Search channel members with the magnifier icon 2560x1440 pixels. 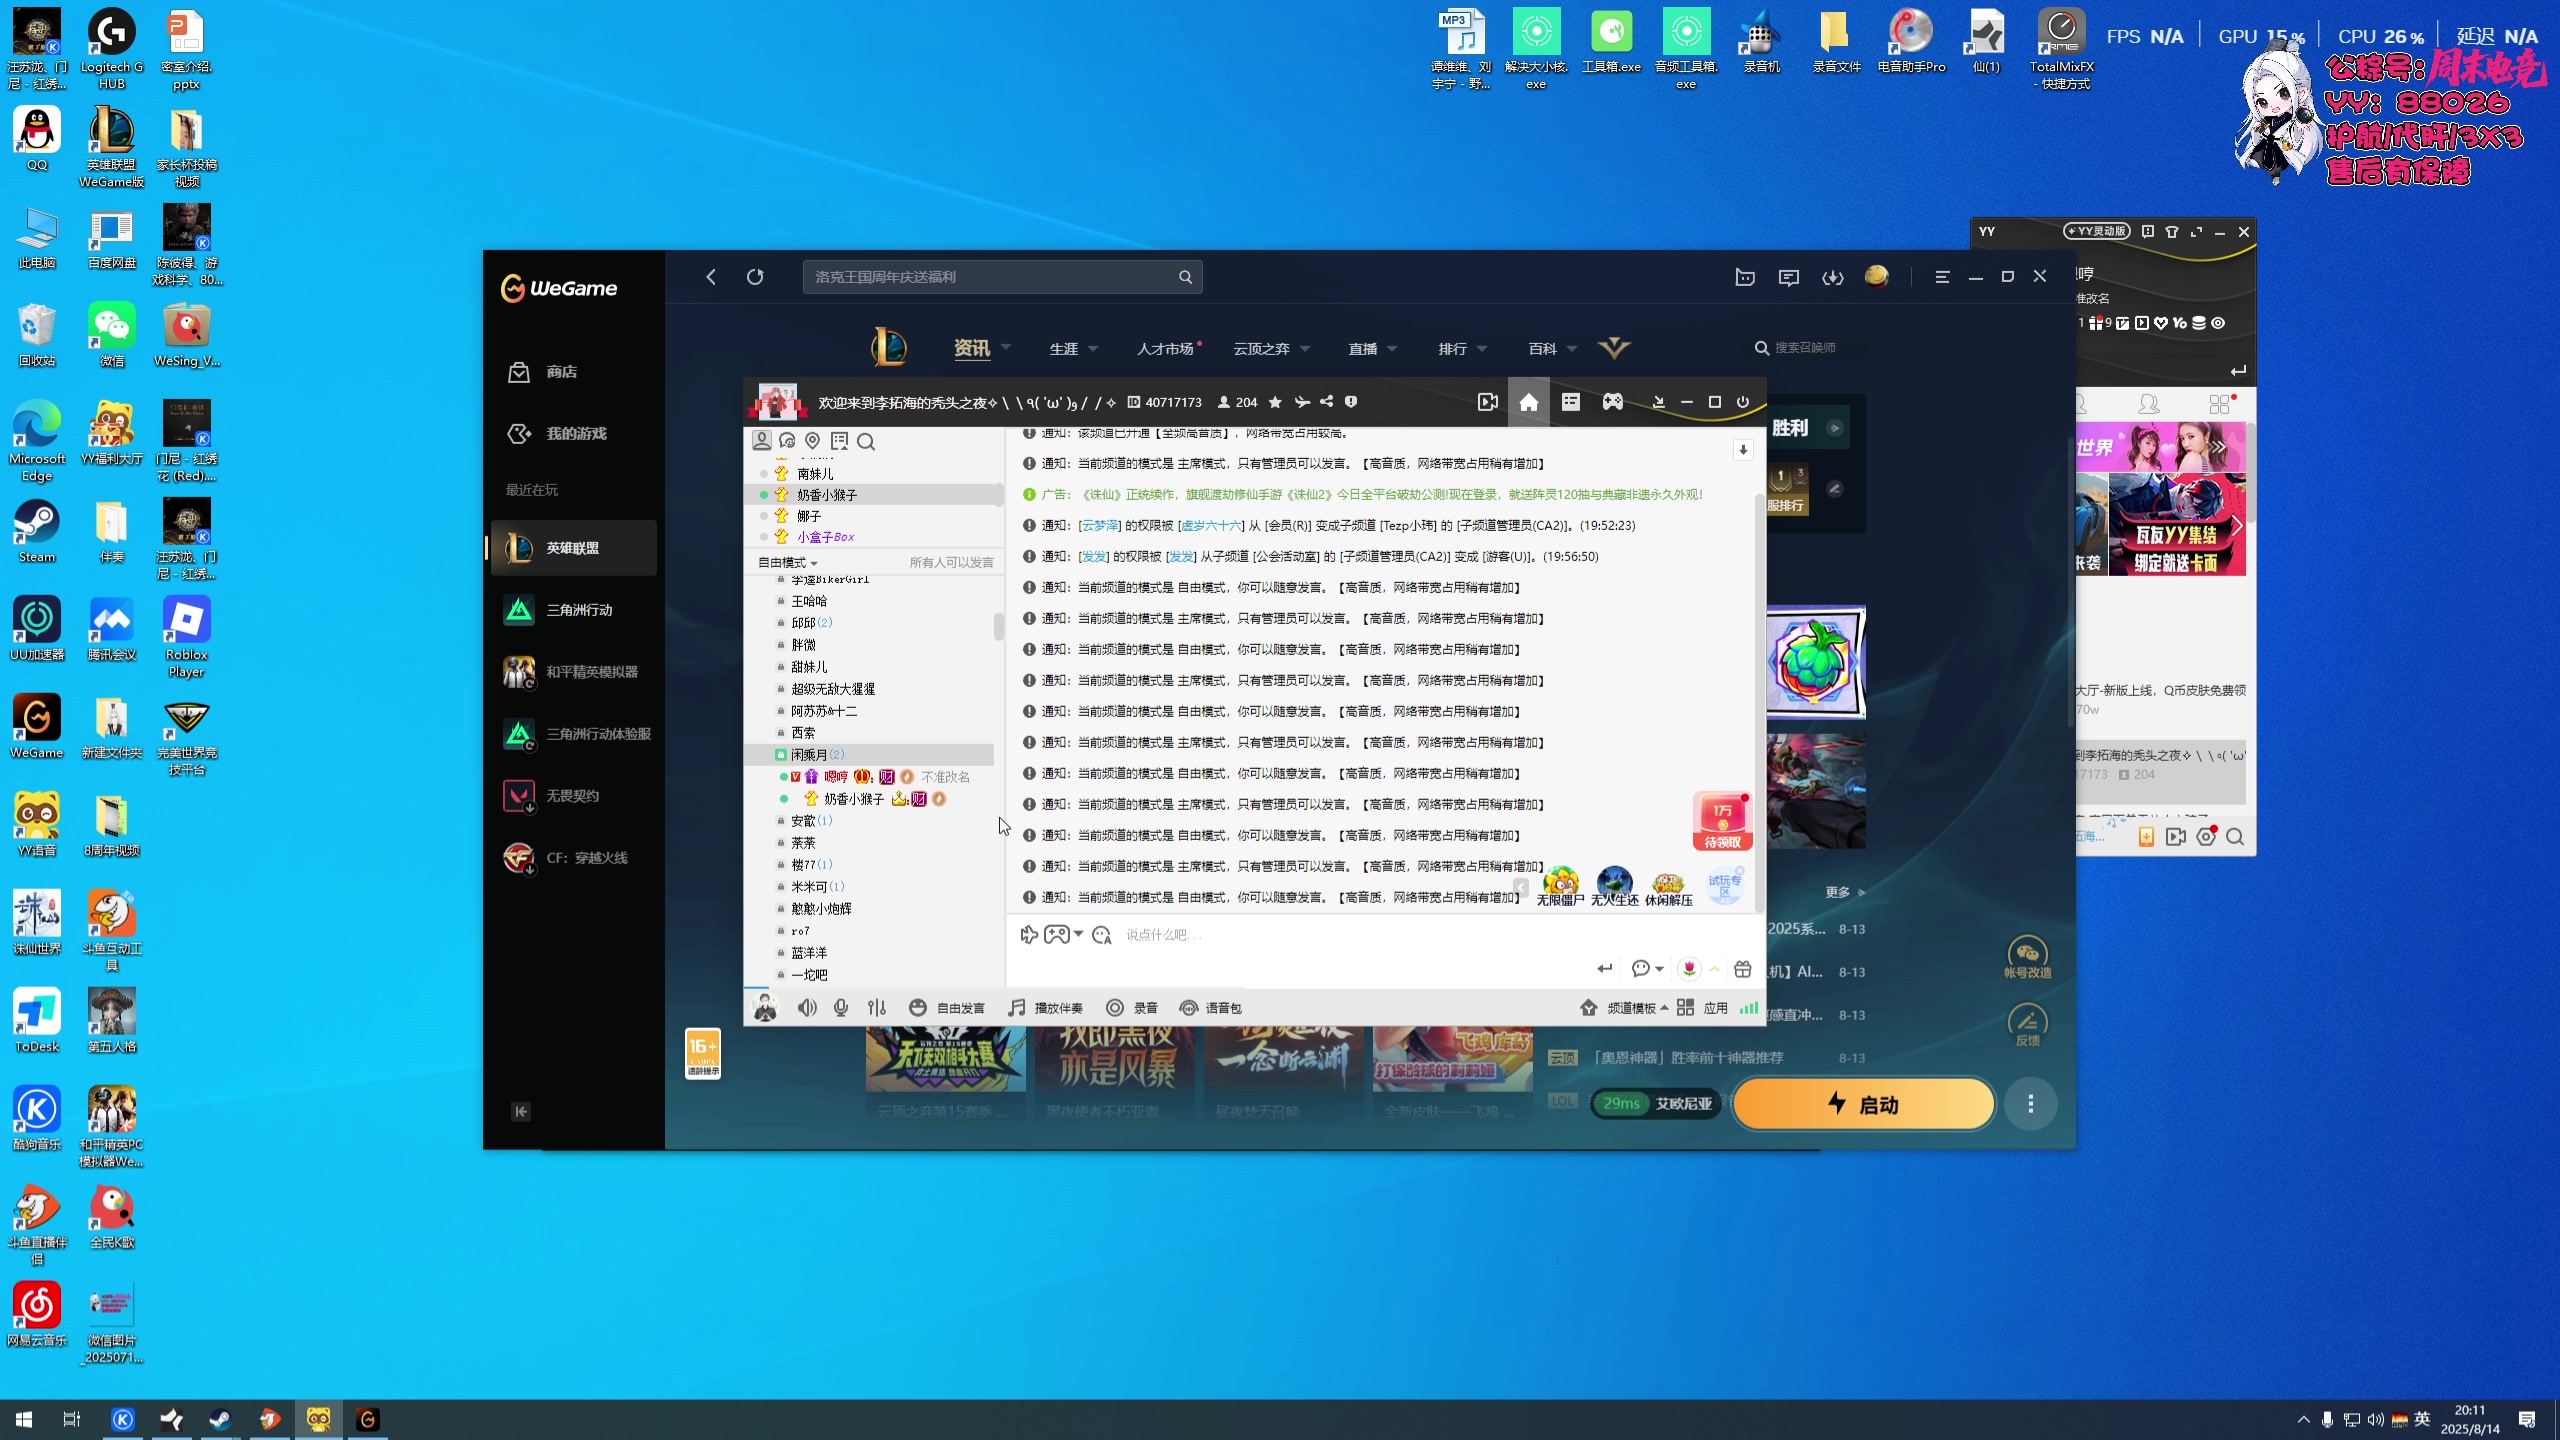866,441
